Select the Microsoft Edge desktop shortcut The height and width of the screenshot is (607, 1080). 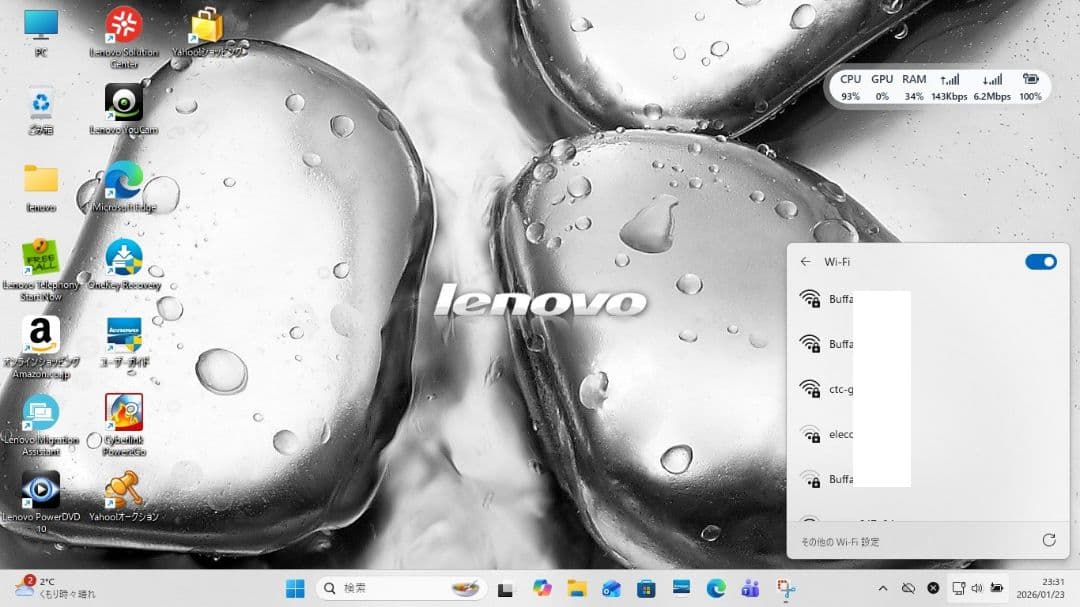pos(124,186)
